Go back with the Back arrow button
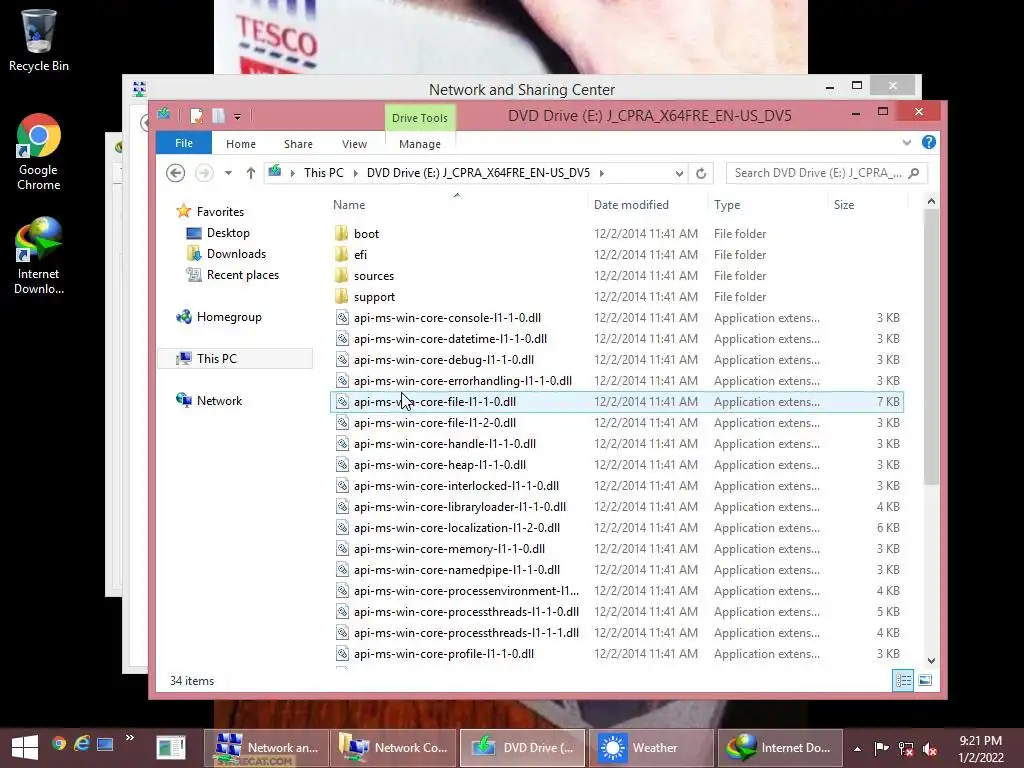The image size is (1024, 768). coord(175,173)
